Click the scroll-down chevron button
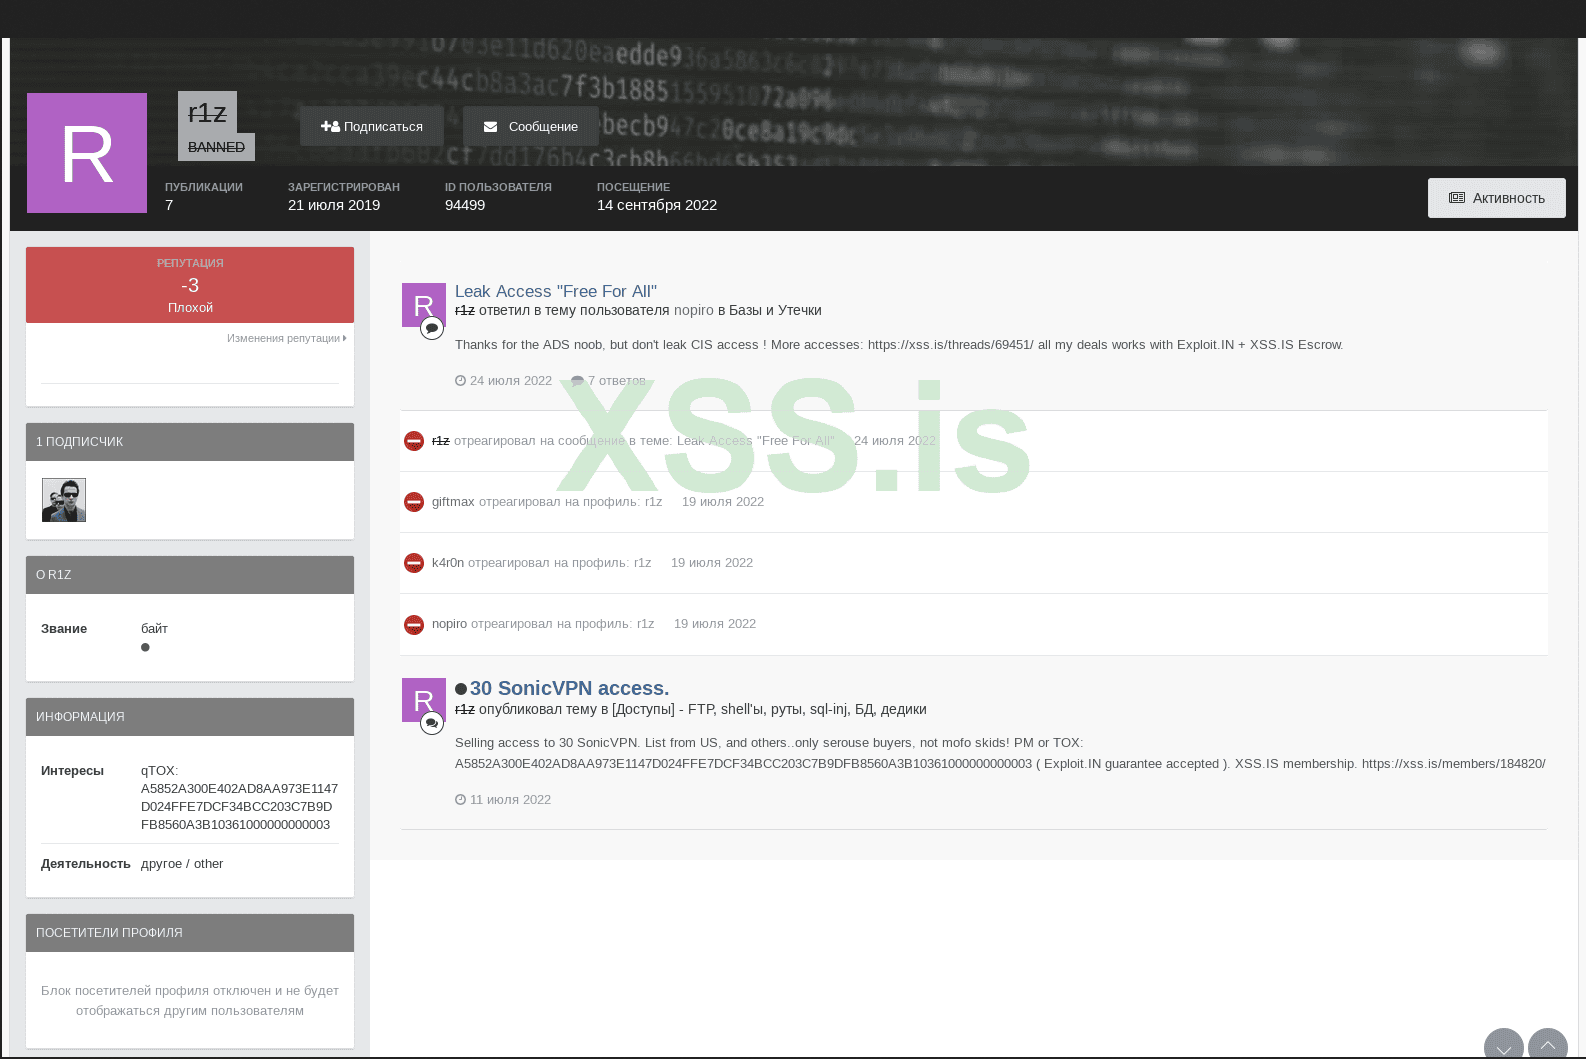1586x1059 pixels. click(x=1504, y=1044)
